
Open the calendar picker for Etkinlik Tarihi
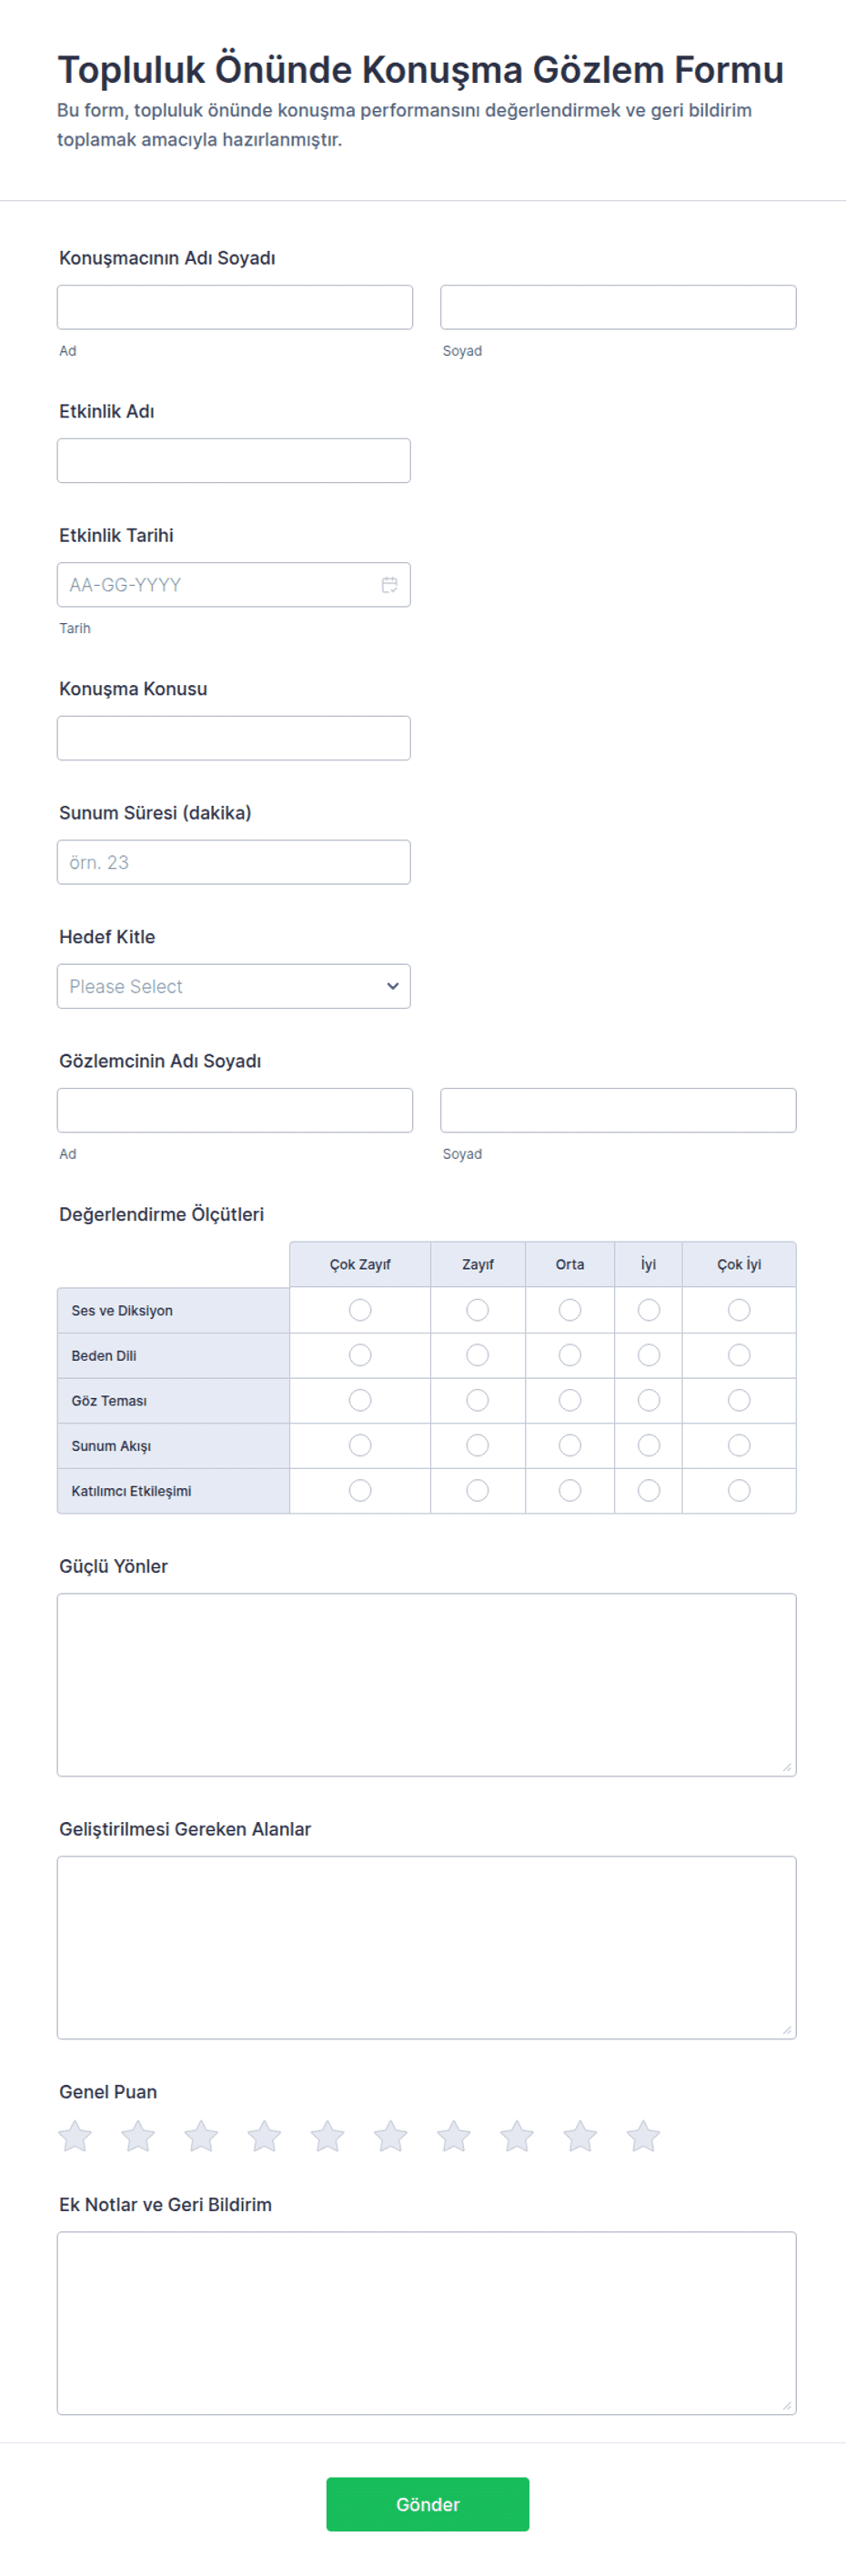click(x=389, y=585)
